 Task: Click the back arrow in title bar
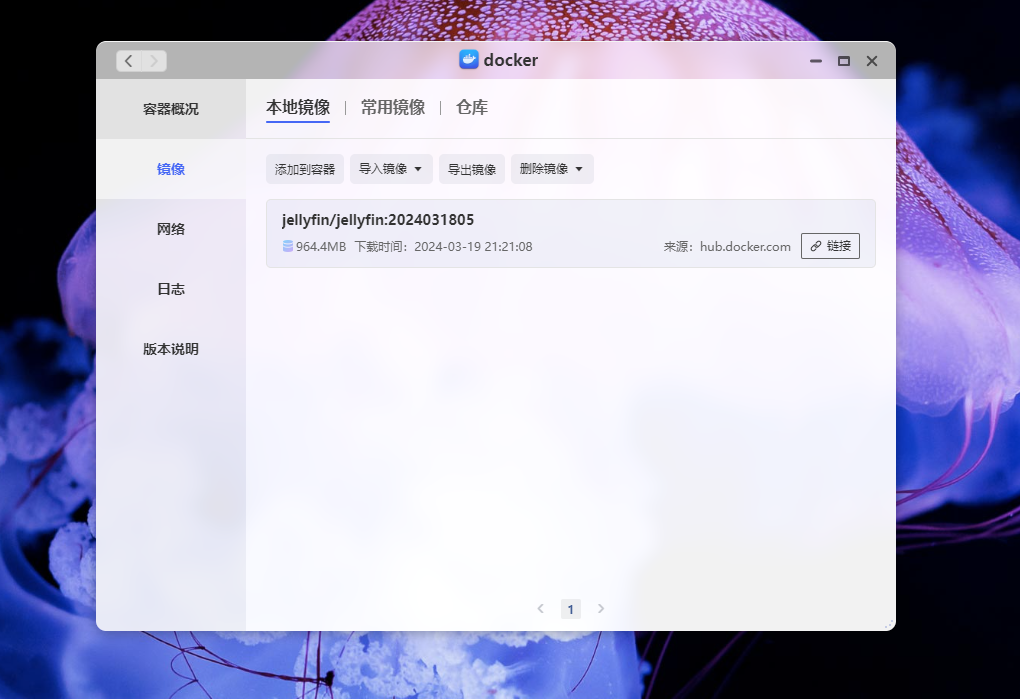pyautogui.click(x=129, y=61)
